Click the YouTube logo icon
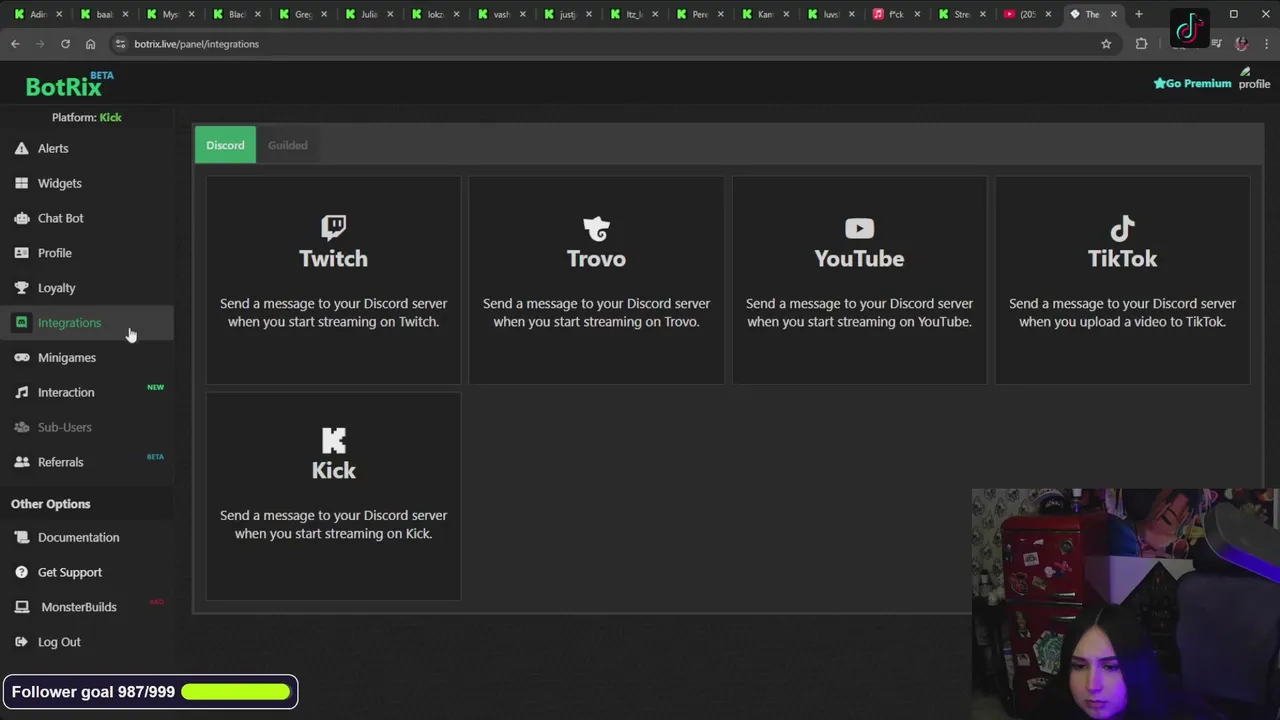Screen dimensions: 1280x720 pos(859,229)
